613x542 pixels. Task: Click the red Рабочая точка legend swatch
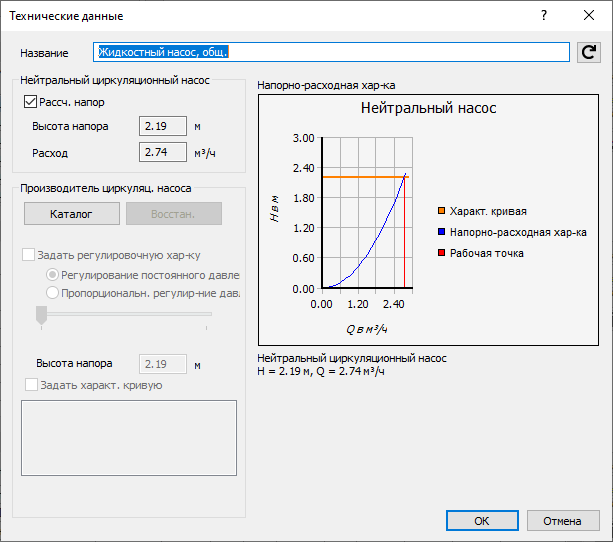pyautogui.click(x=441, y=253)
